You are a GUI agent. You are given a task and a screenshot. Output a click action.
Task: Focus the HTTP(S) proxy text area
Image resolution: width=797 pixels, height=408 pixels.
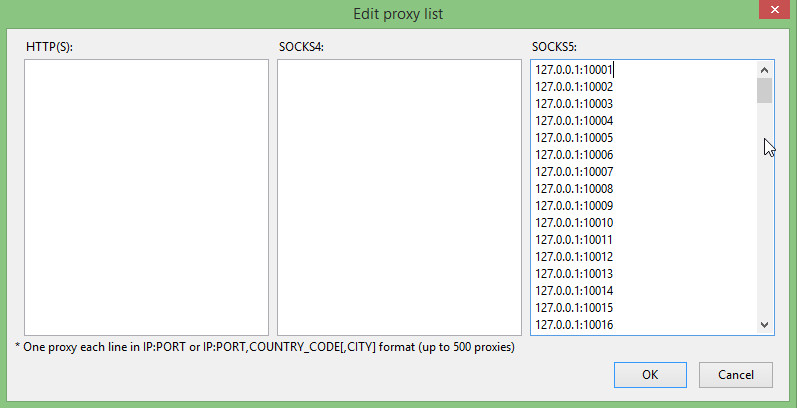tap(146, 197)
